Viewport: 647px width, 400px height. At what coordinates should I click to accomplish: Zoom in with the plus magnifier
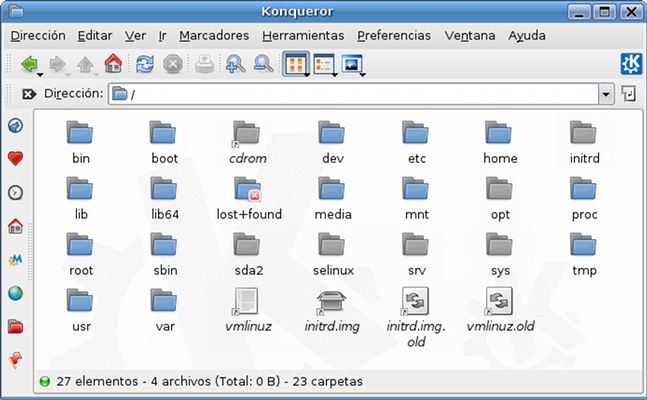(235, 64)
